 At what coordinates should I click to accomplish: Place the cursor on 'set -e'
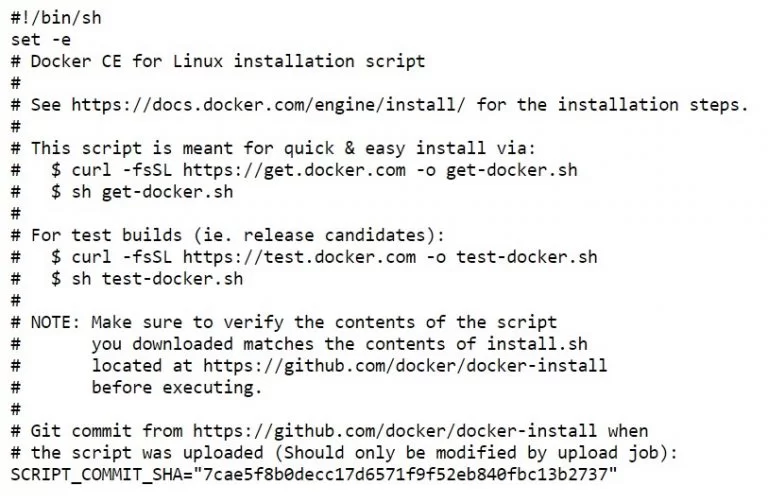(x=39, y=39)
